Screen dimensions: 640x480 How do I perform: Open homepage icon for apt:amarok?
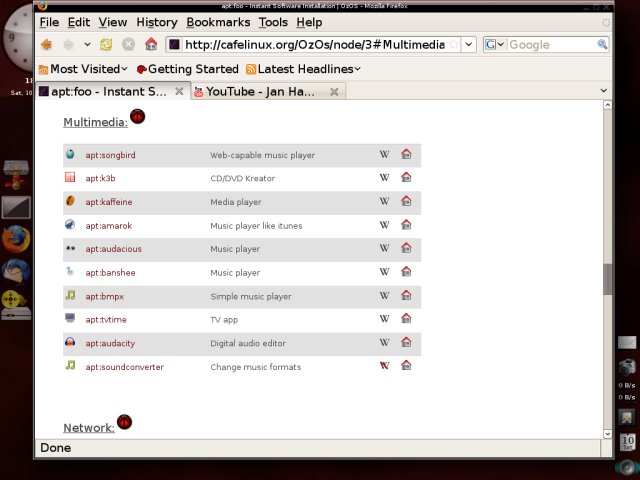point(406,225)
